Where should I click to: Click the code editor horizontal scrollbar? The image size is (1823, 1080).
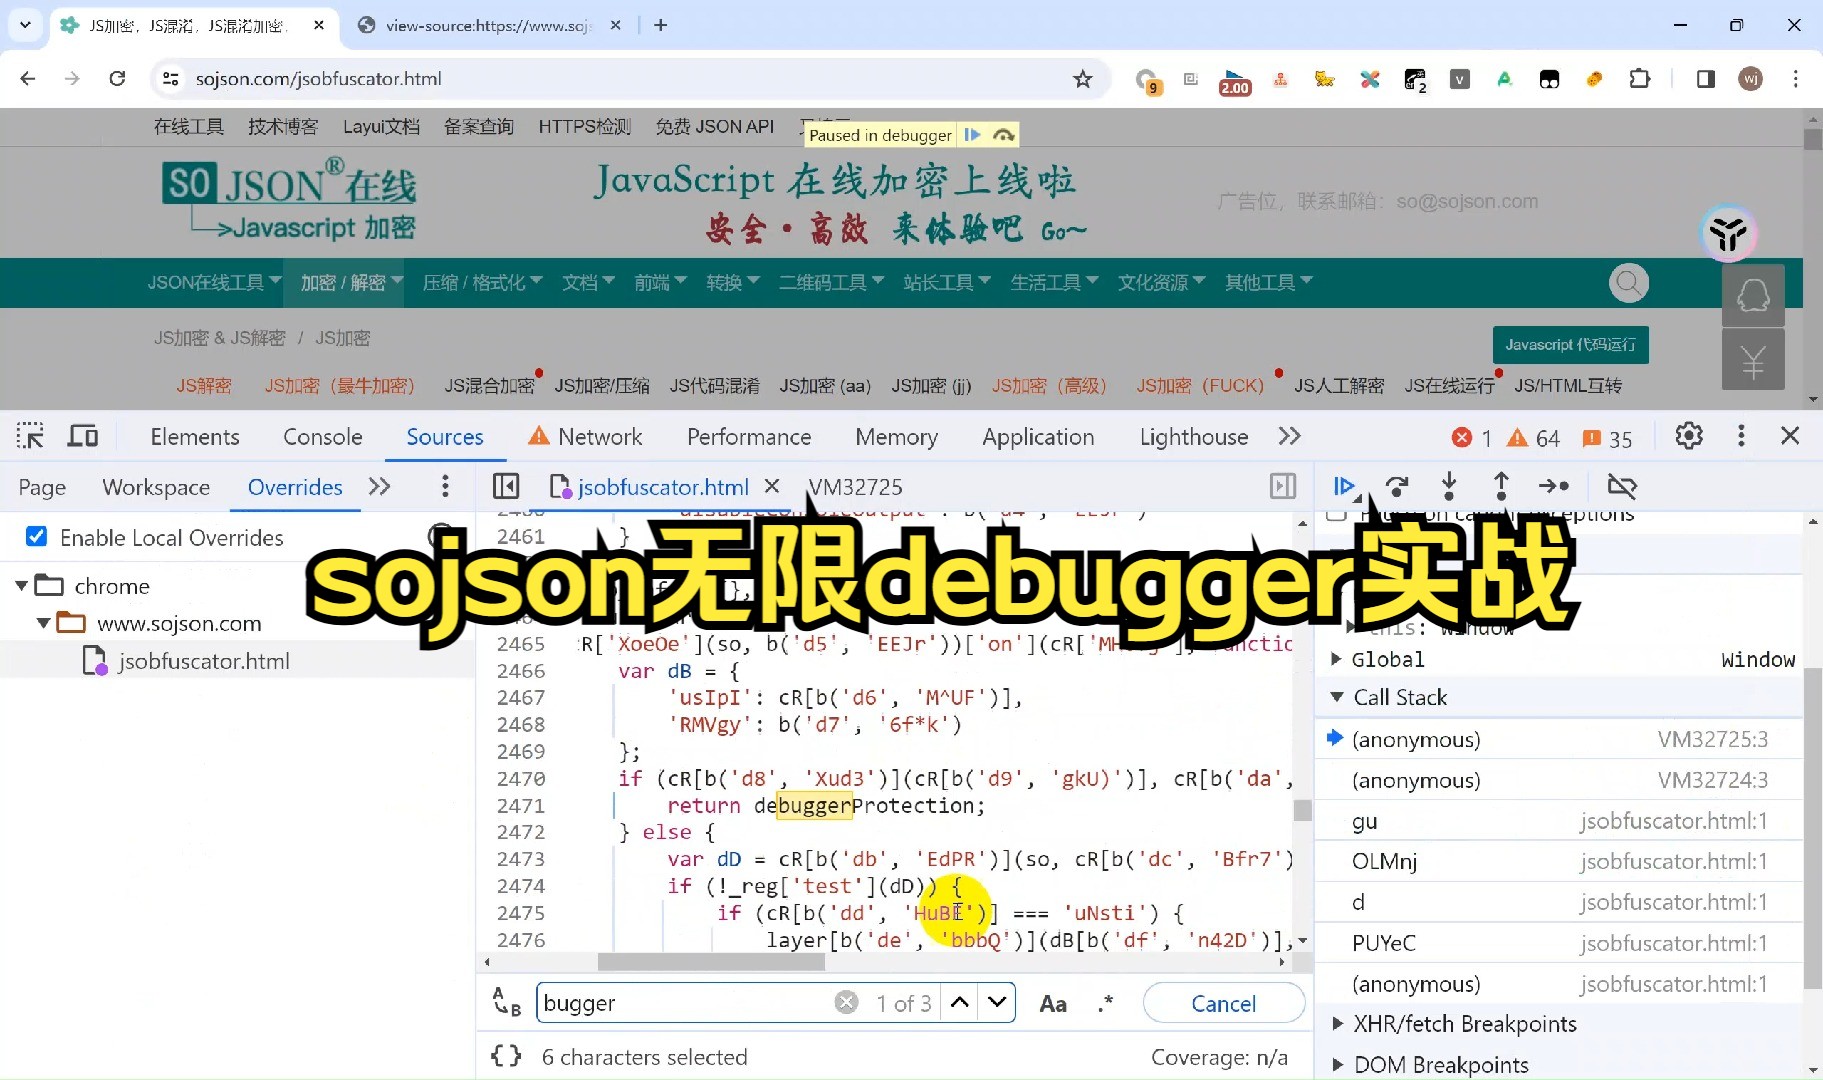pyautogui.click(x=711, y=962)
